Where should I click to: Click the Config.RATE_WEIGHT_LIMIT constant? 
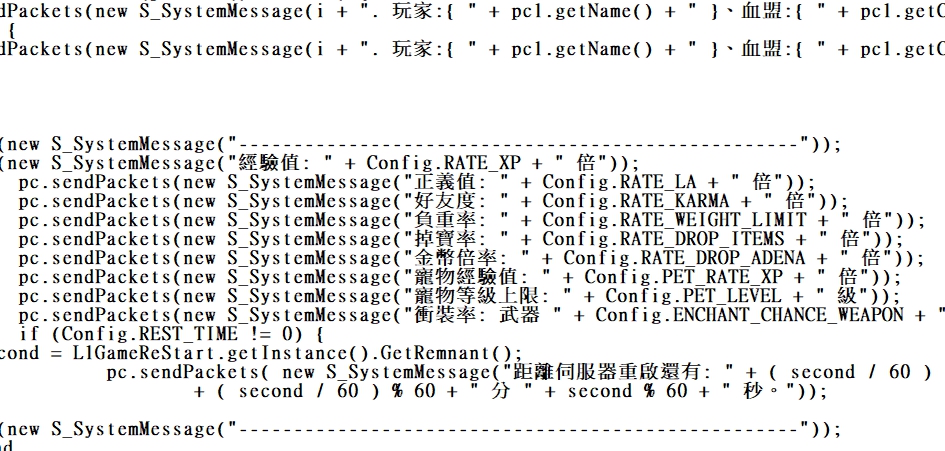click(x=674, y=220)
